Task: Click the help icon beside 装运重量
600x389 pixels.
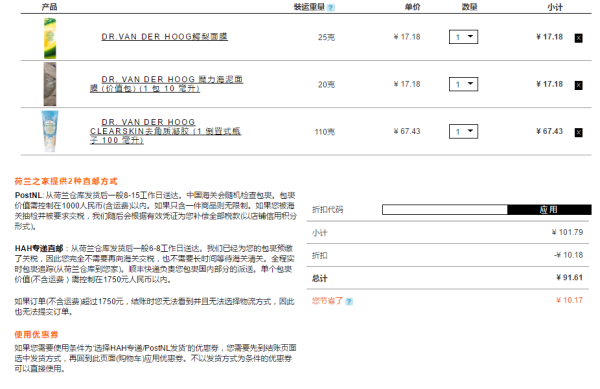Action: coord(331,7)
